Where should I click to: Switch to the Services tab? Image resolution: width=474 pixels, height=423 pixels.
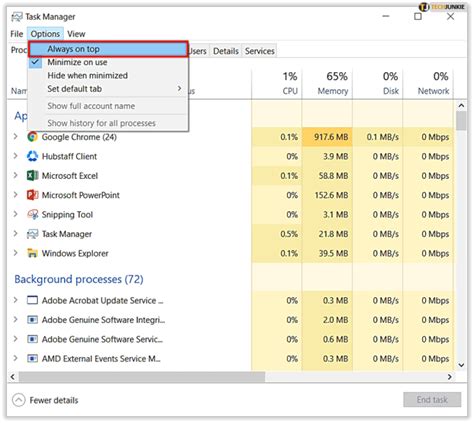point(259,51)
